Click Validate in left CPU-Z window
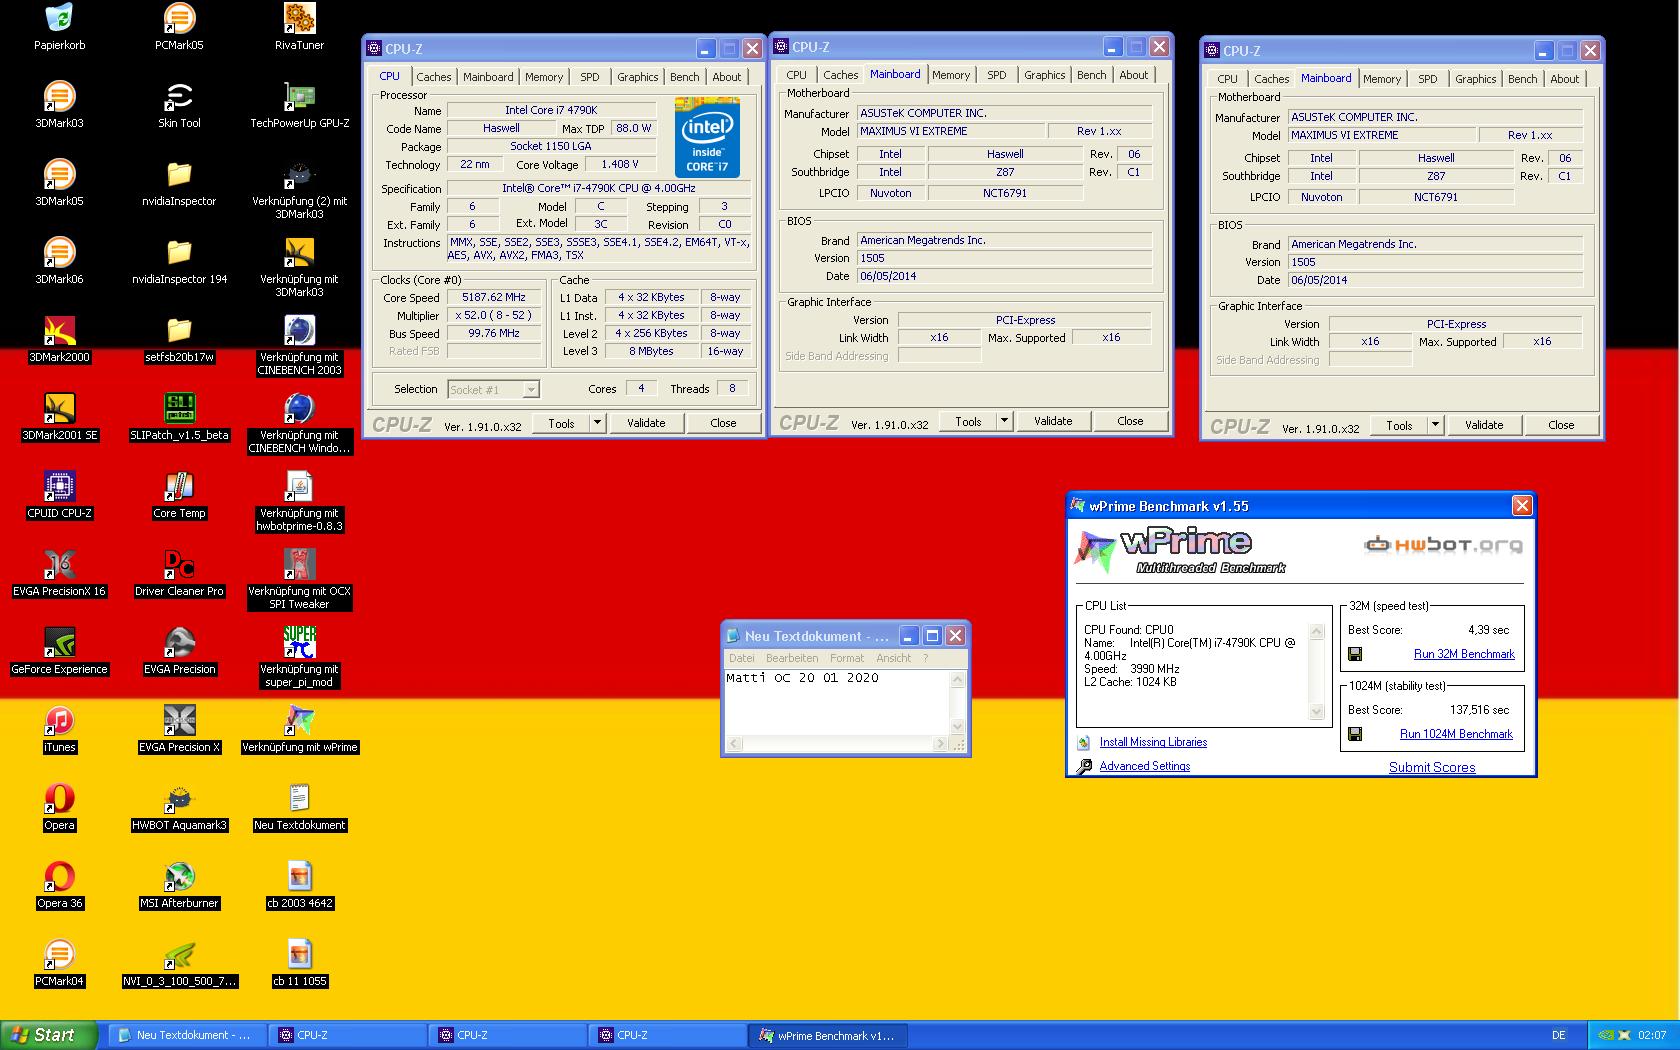The width and height of the screenshot is (1680, 1050). coord(646,423)
